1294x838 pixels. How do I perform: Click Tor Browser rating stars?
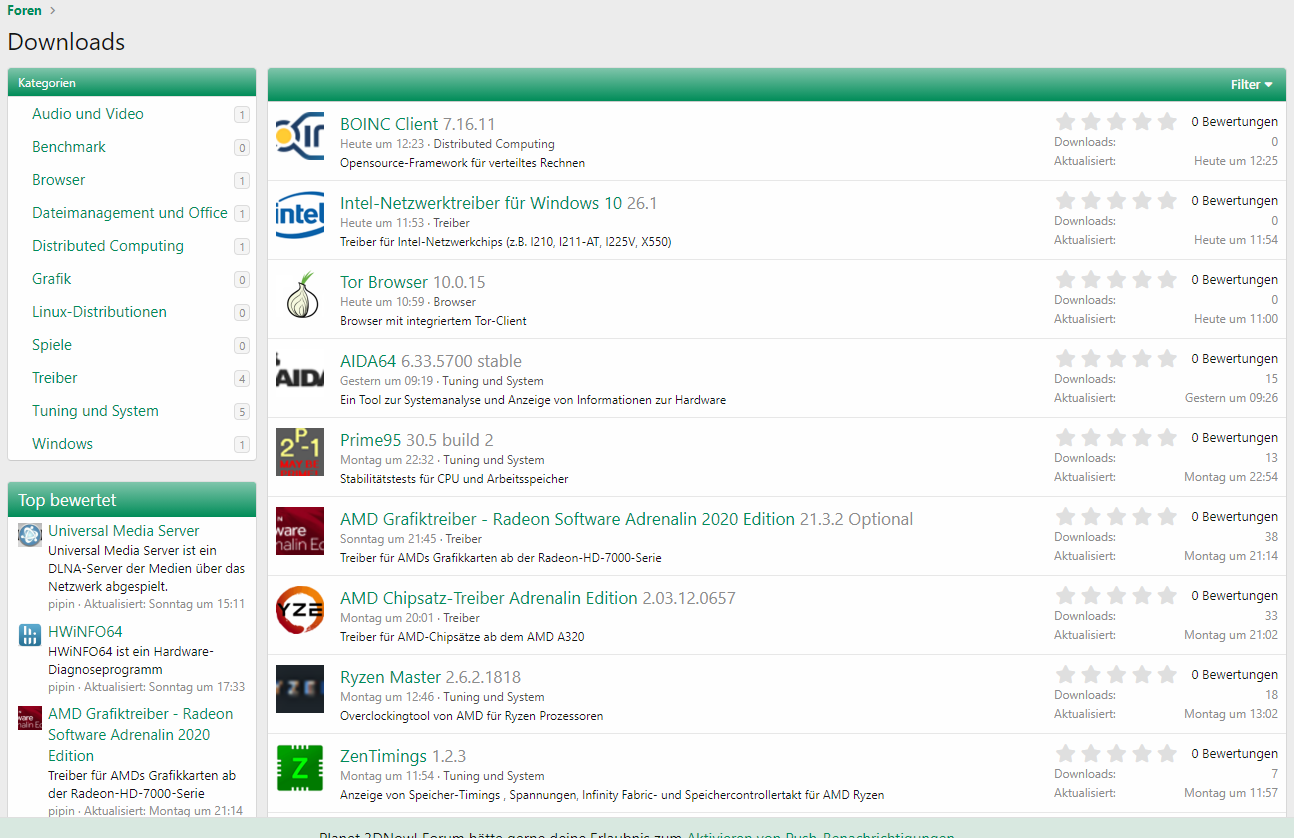pyautogui.click(x=1116, y=280)
